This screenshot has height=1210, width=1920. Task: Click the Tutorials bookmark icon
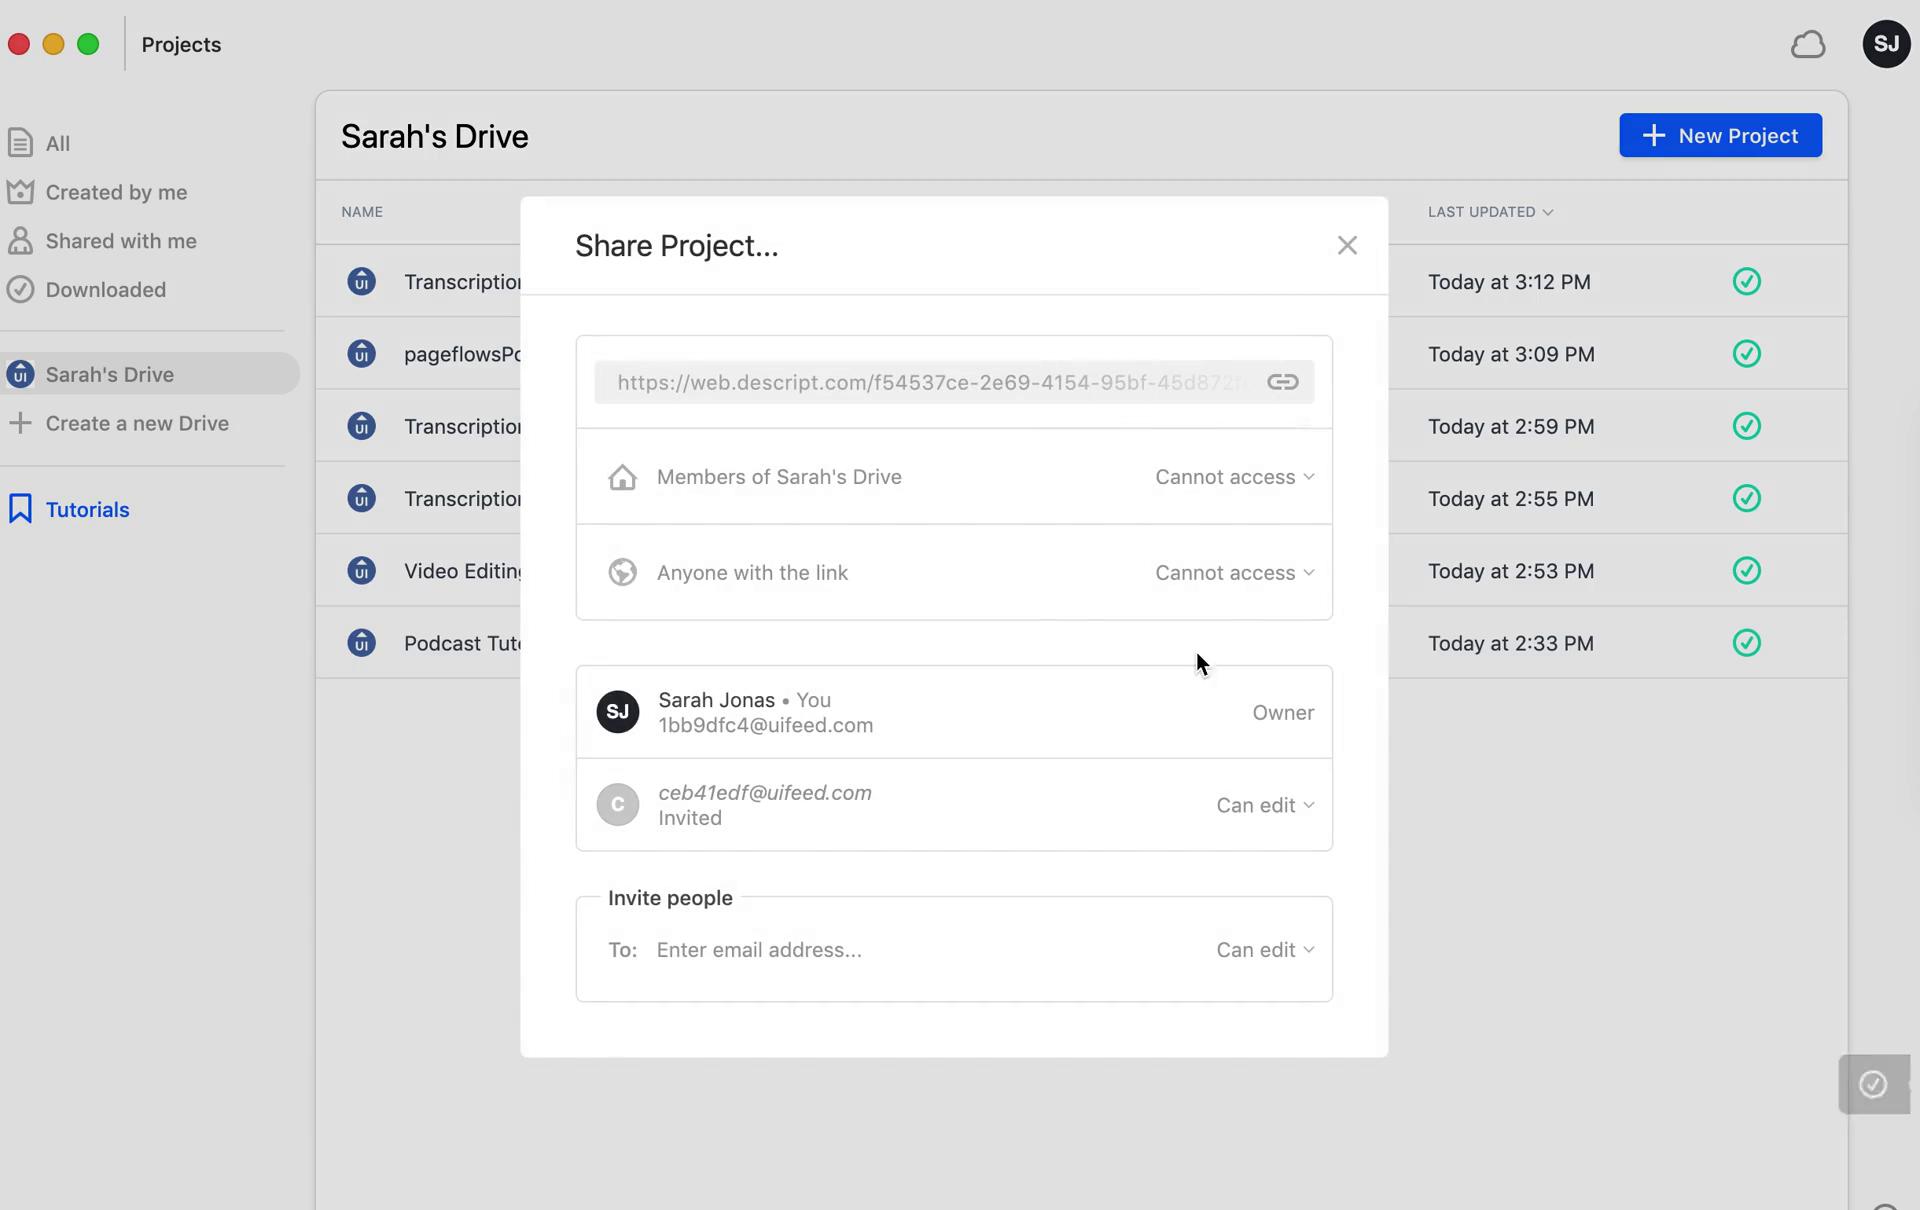20,509
